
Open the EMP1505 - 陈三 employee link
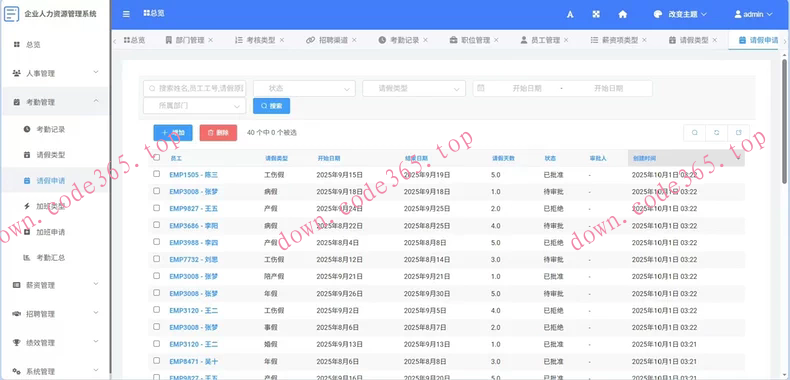[193, 175]
